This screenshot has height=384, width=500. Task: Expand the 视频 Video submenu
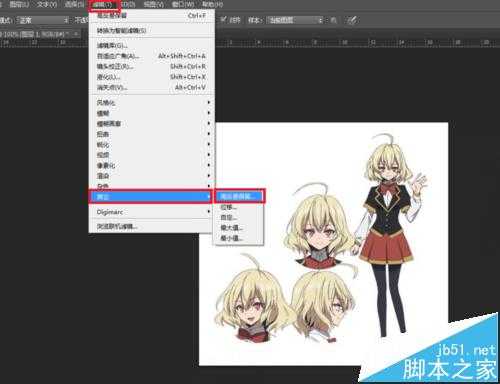(152, 155)
